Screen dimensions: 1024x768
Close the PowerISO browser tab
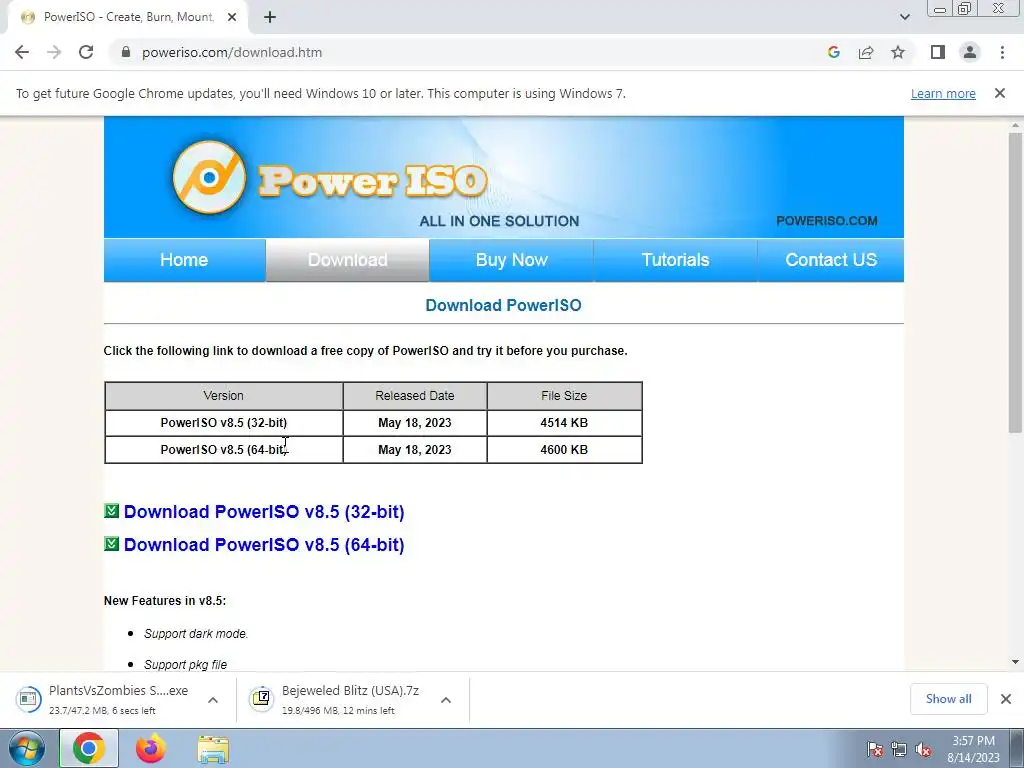coord(232,17)
